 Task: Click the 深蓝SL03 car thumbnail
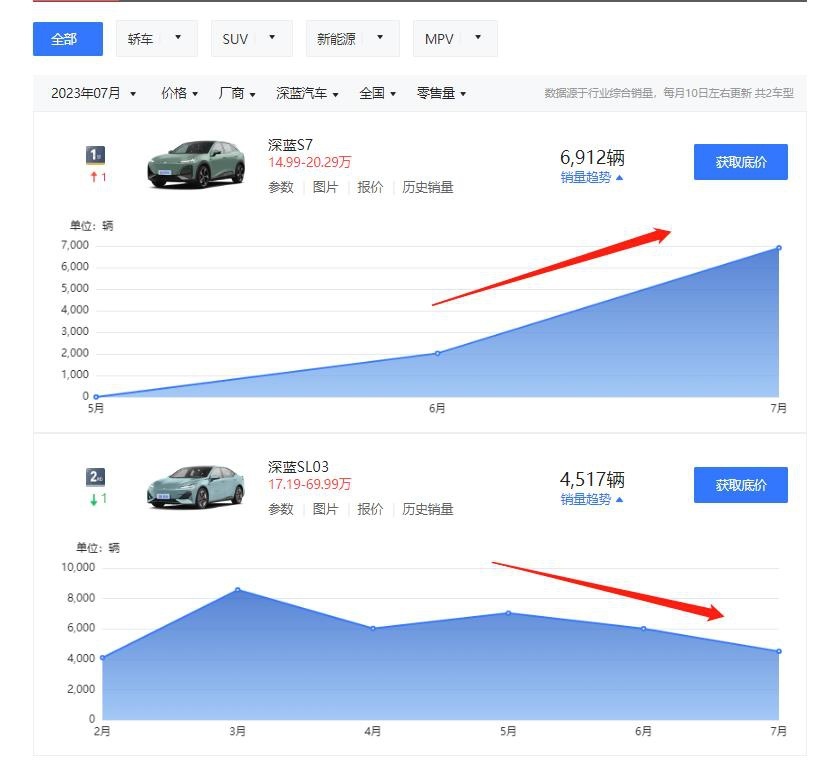[x=196, y=487]
